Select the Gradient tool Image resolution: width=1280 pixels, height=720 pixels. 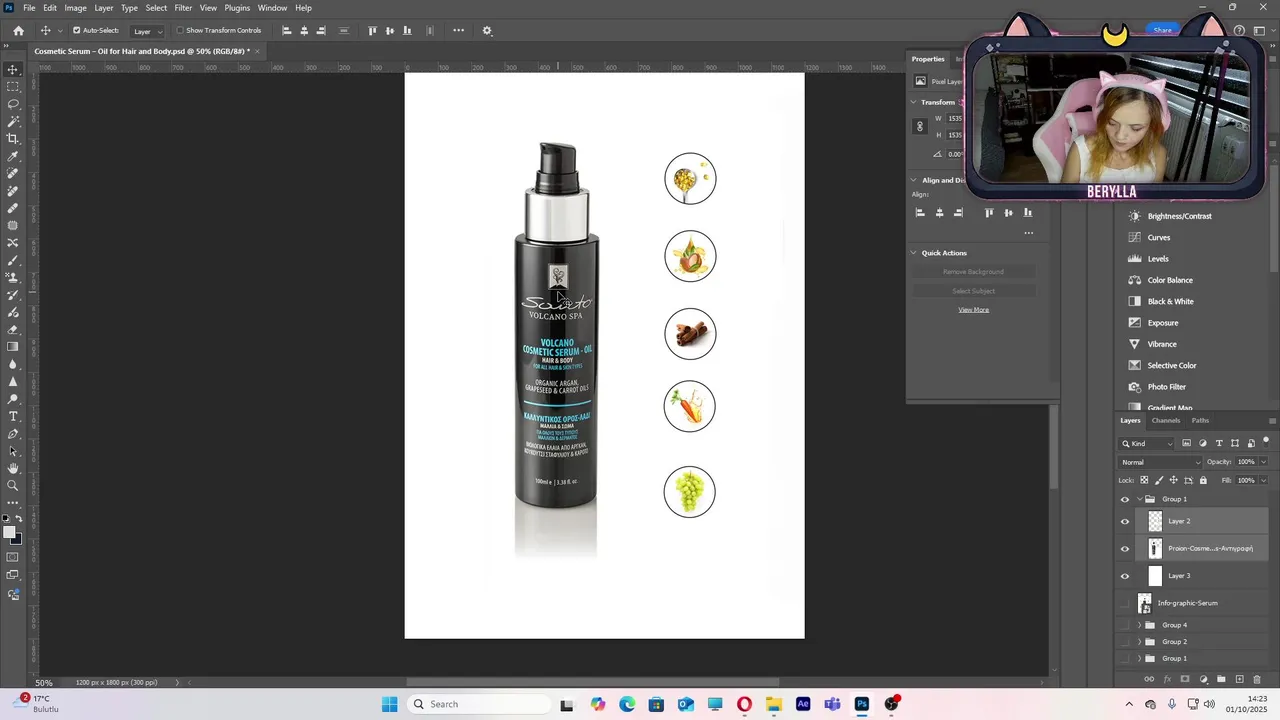pos(13,346)
